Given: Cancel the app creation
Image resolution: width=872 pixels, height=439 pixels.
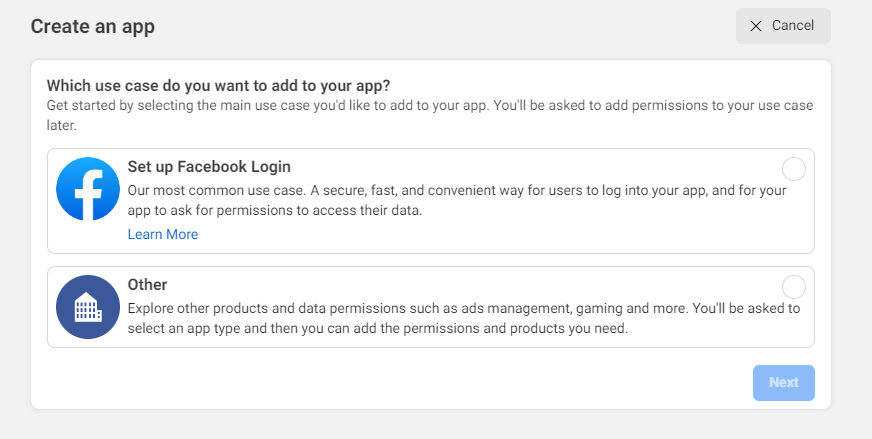Looking at the screenshot, I should click(783, 26).
